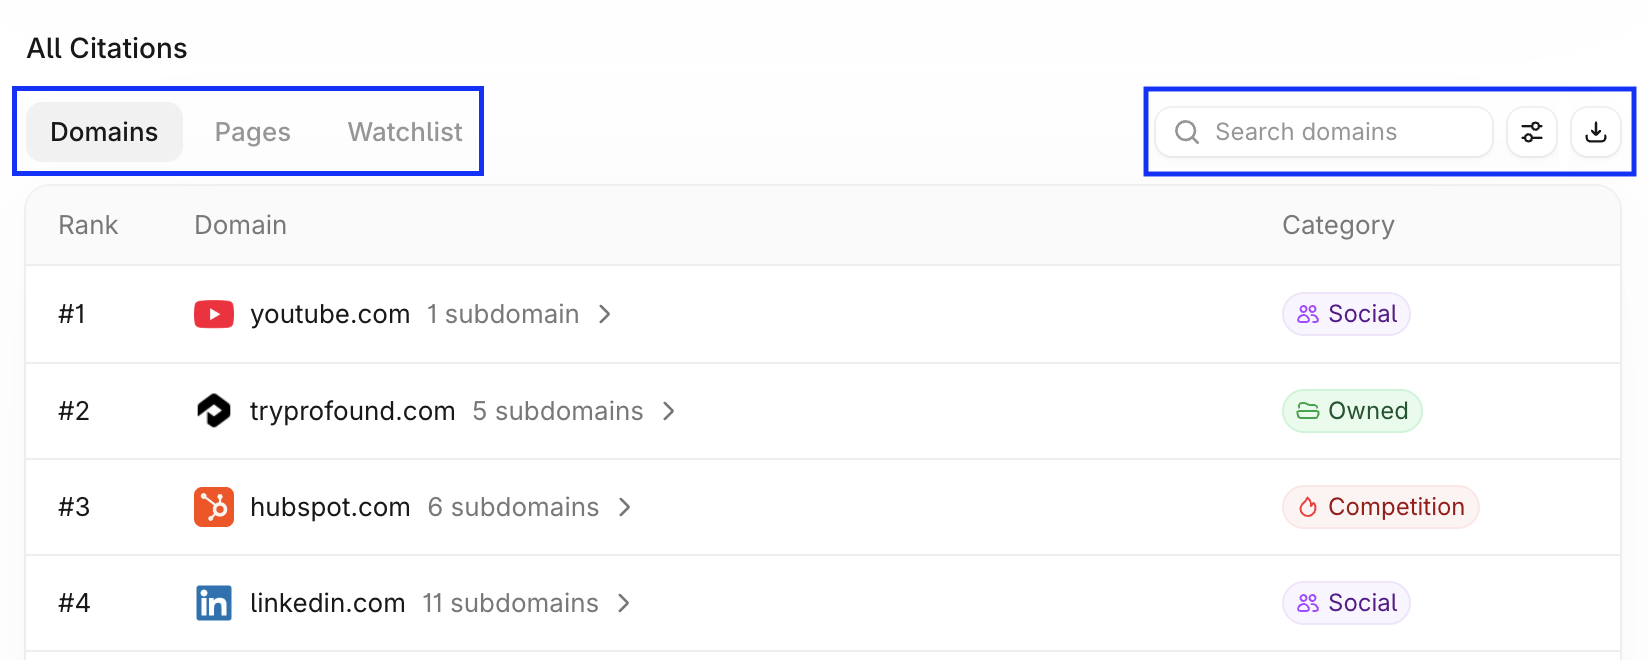
Task: Open the hubspot.com domain link
Action: (330, 507)
